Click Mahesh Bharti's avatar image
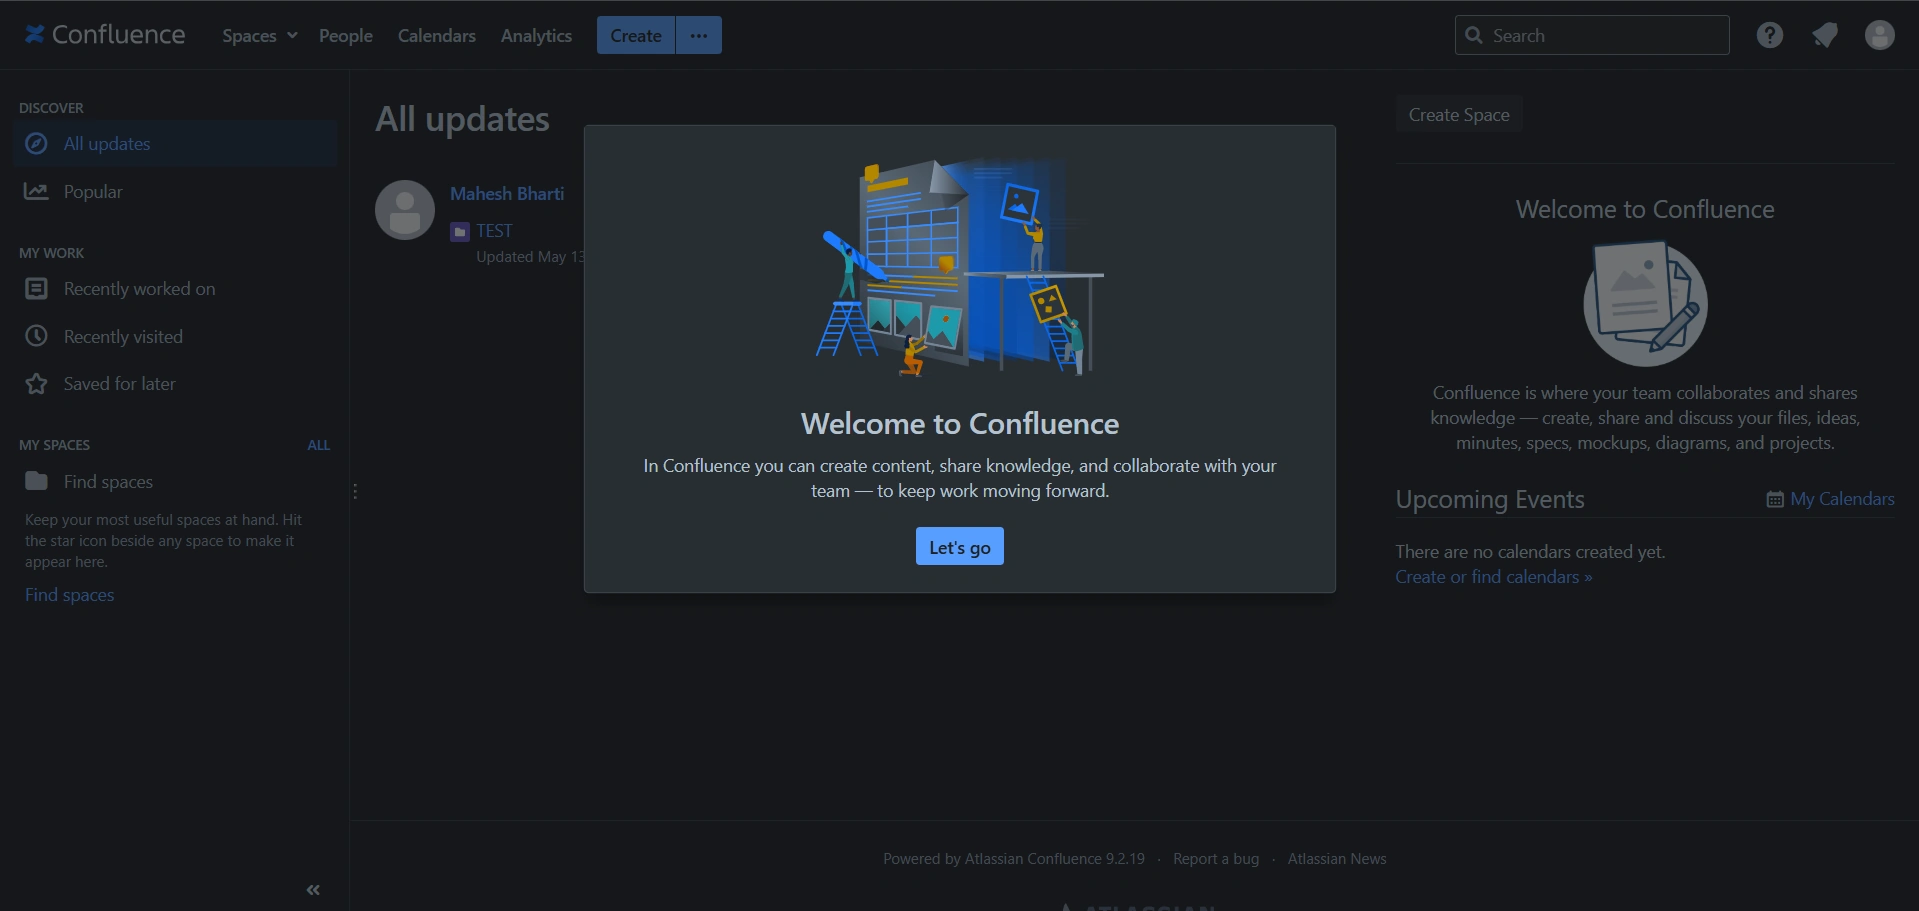This screenshot has height=911, width=1919. (405, 210)
